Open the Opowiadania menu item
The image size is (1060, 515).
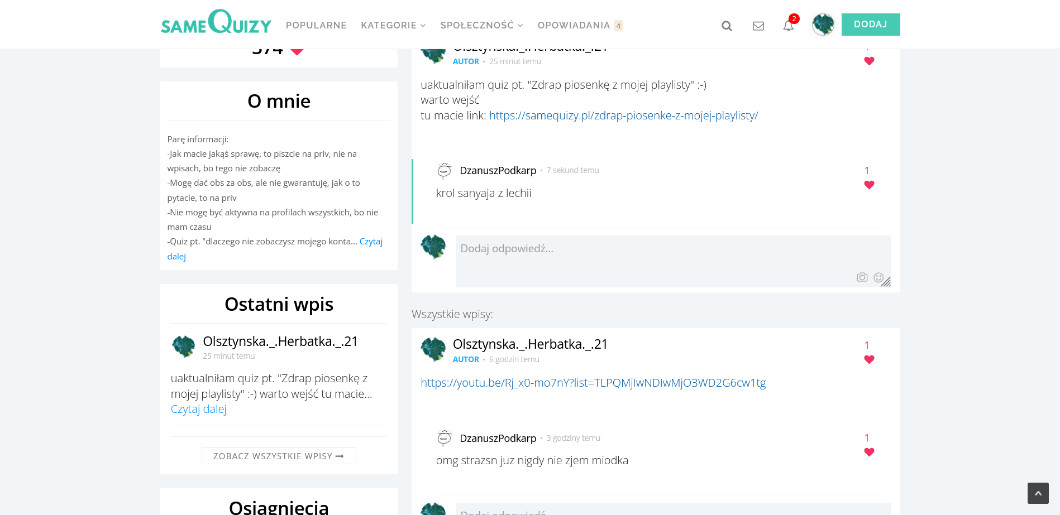pyautogui.click(x=573, y=25)
